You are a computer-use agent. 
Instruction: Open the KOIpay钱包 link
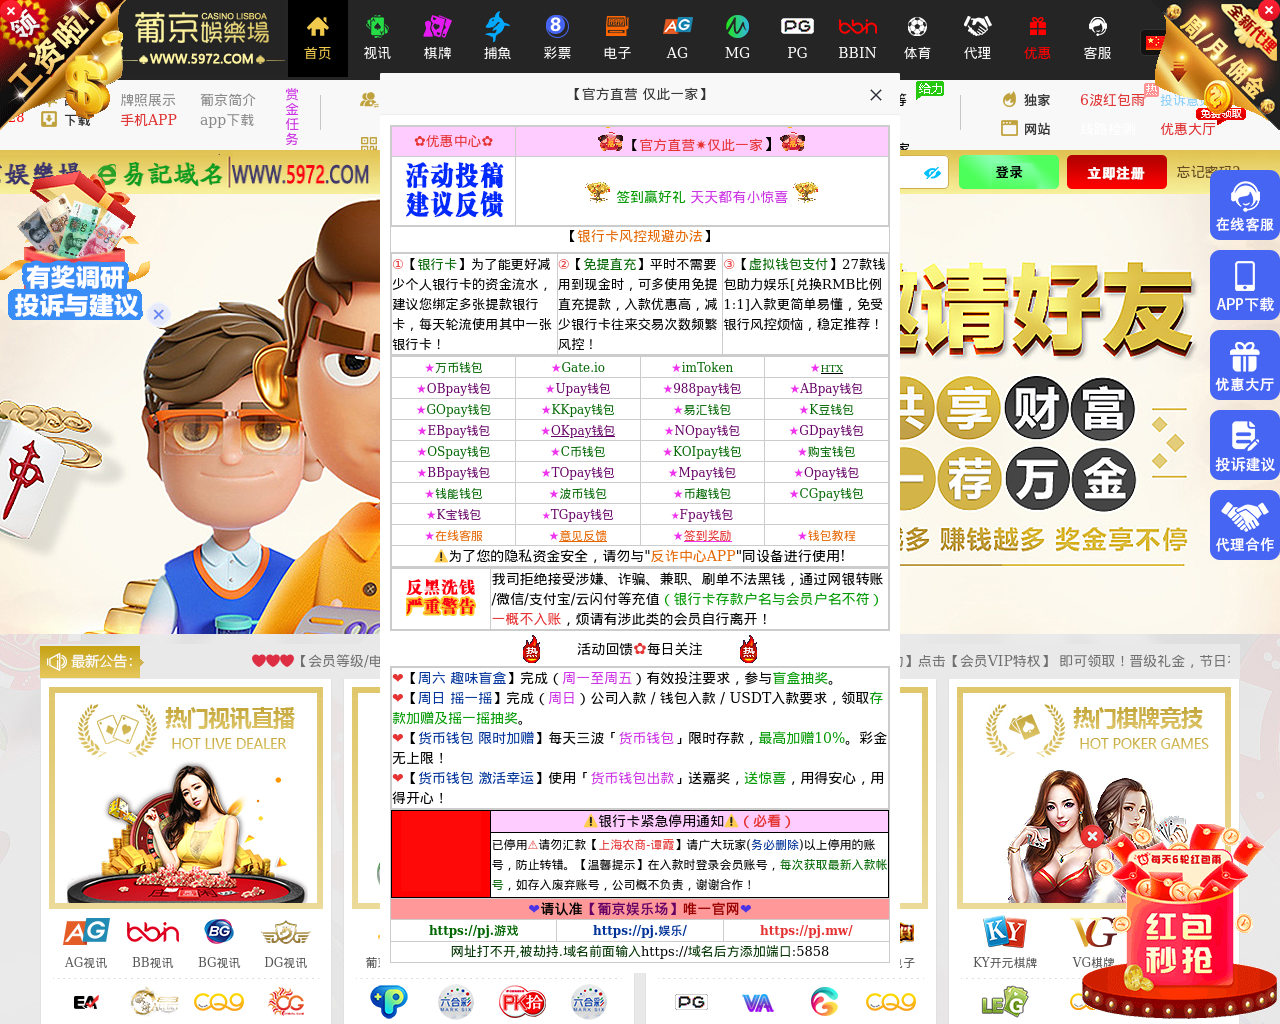[x=702, y=452]
